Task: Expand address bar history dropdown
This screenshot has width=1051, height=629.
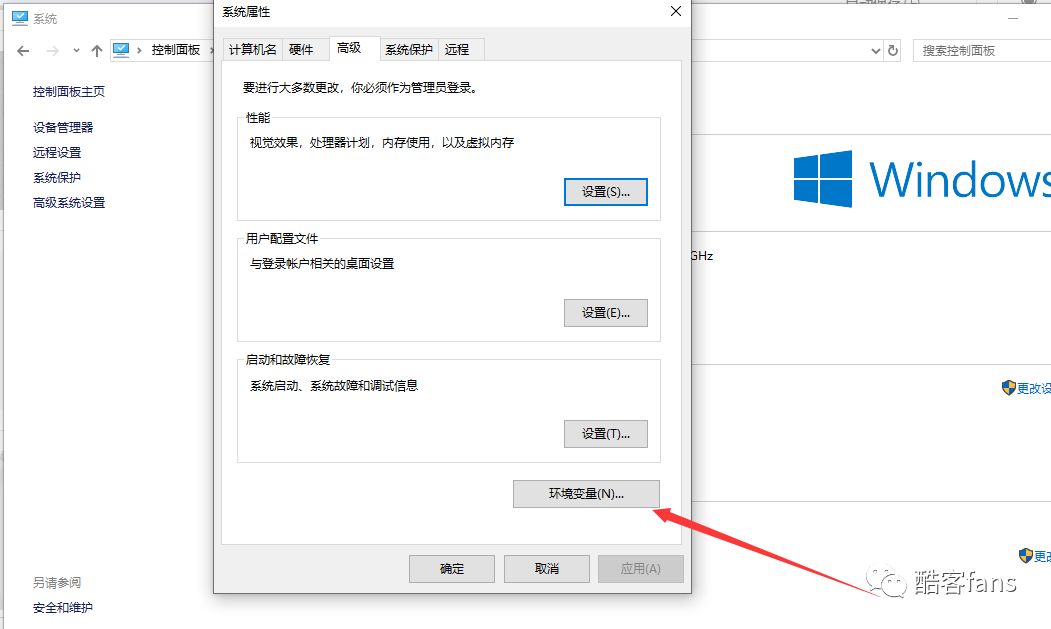Action: coord(875,51)
